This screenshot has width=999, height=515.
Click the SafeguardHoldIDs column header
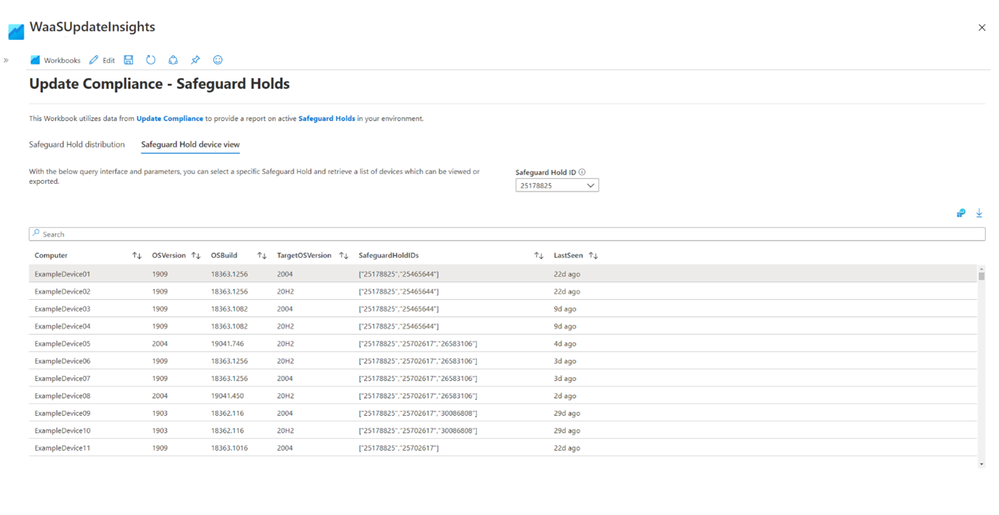point(389,256)
